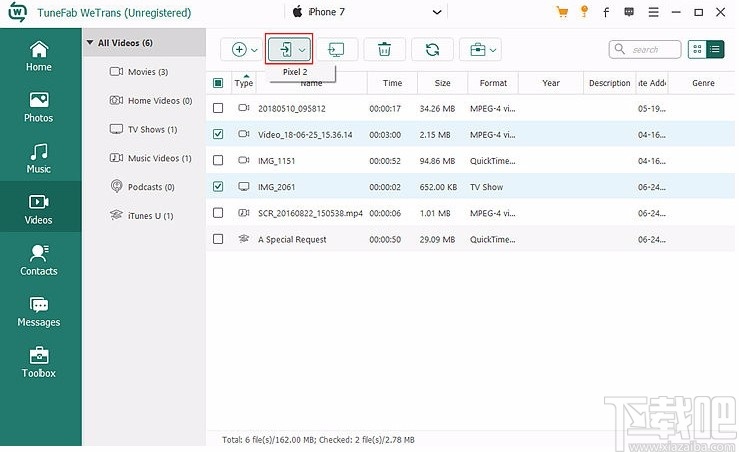Select file name SCR_20160822_150538.mp4
Screen dimensions: 739x452
(x=310, y=213)
